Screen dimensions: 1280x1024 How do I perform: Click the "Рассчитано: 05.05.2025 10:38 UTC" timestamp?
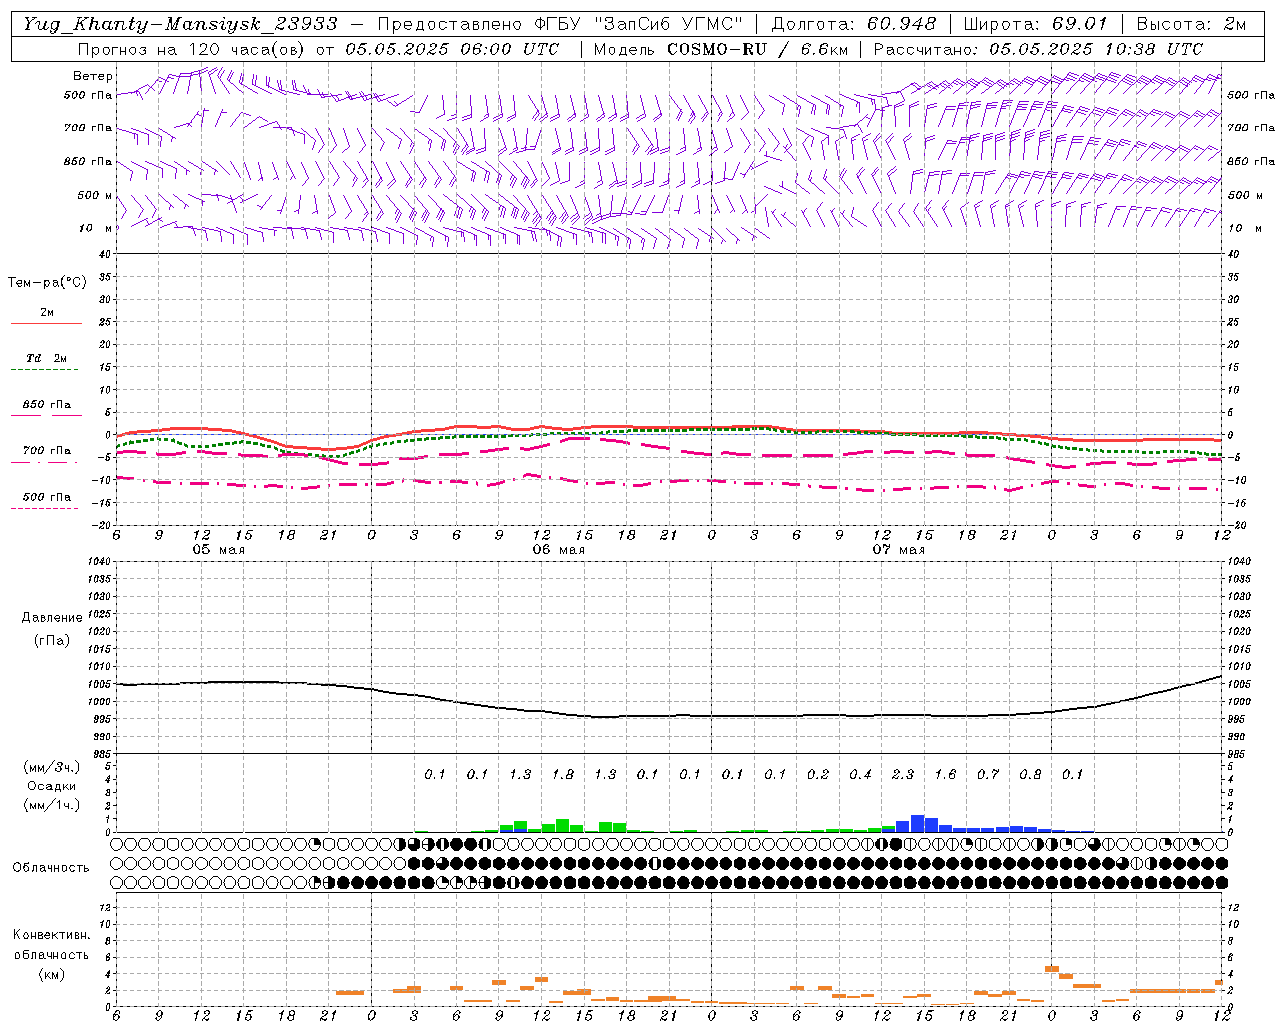pos(1038,49)
